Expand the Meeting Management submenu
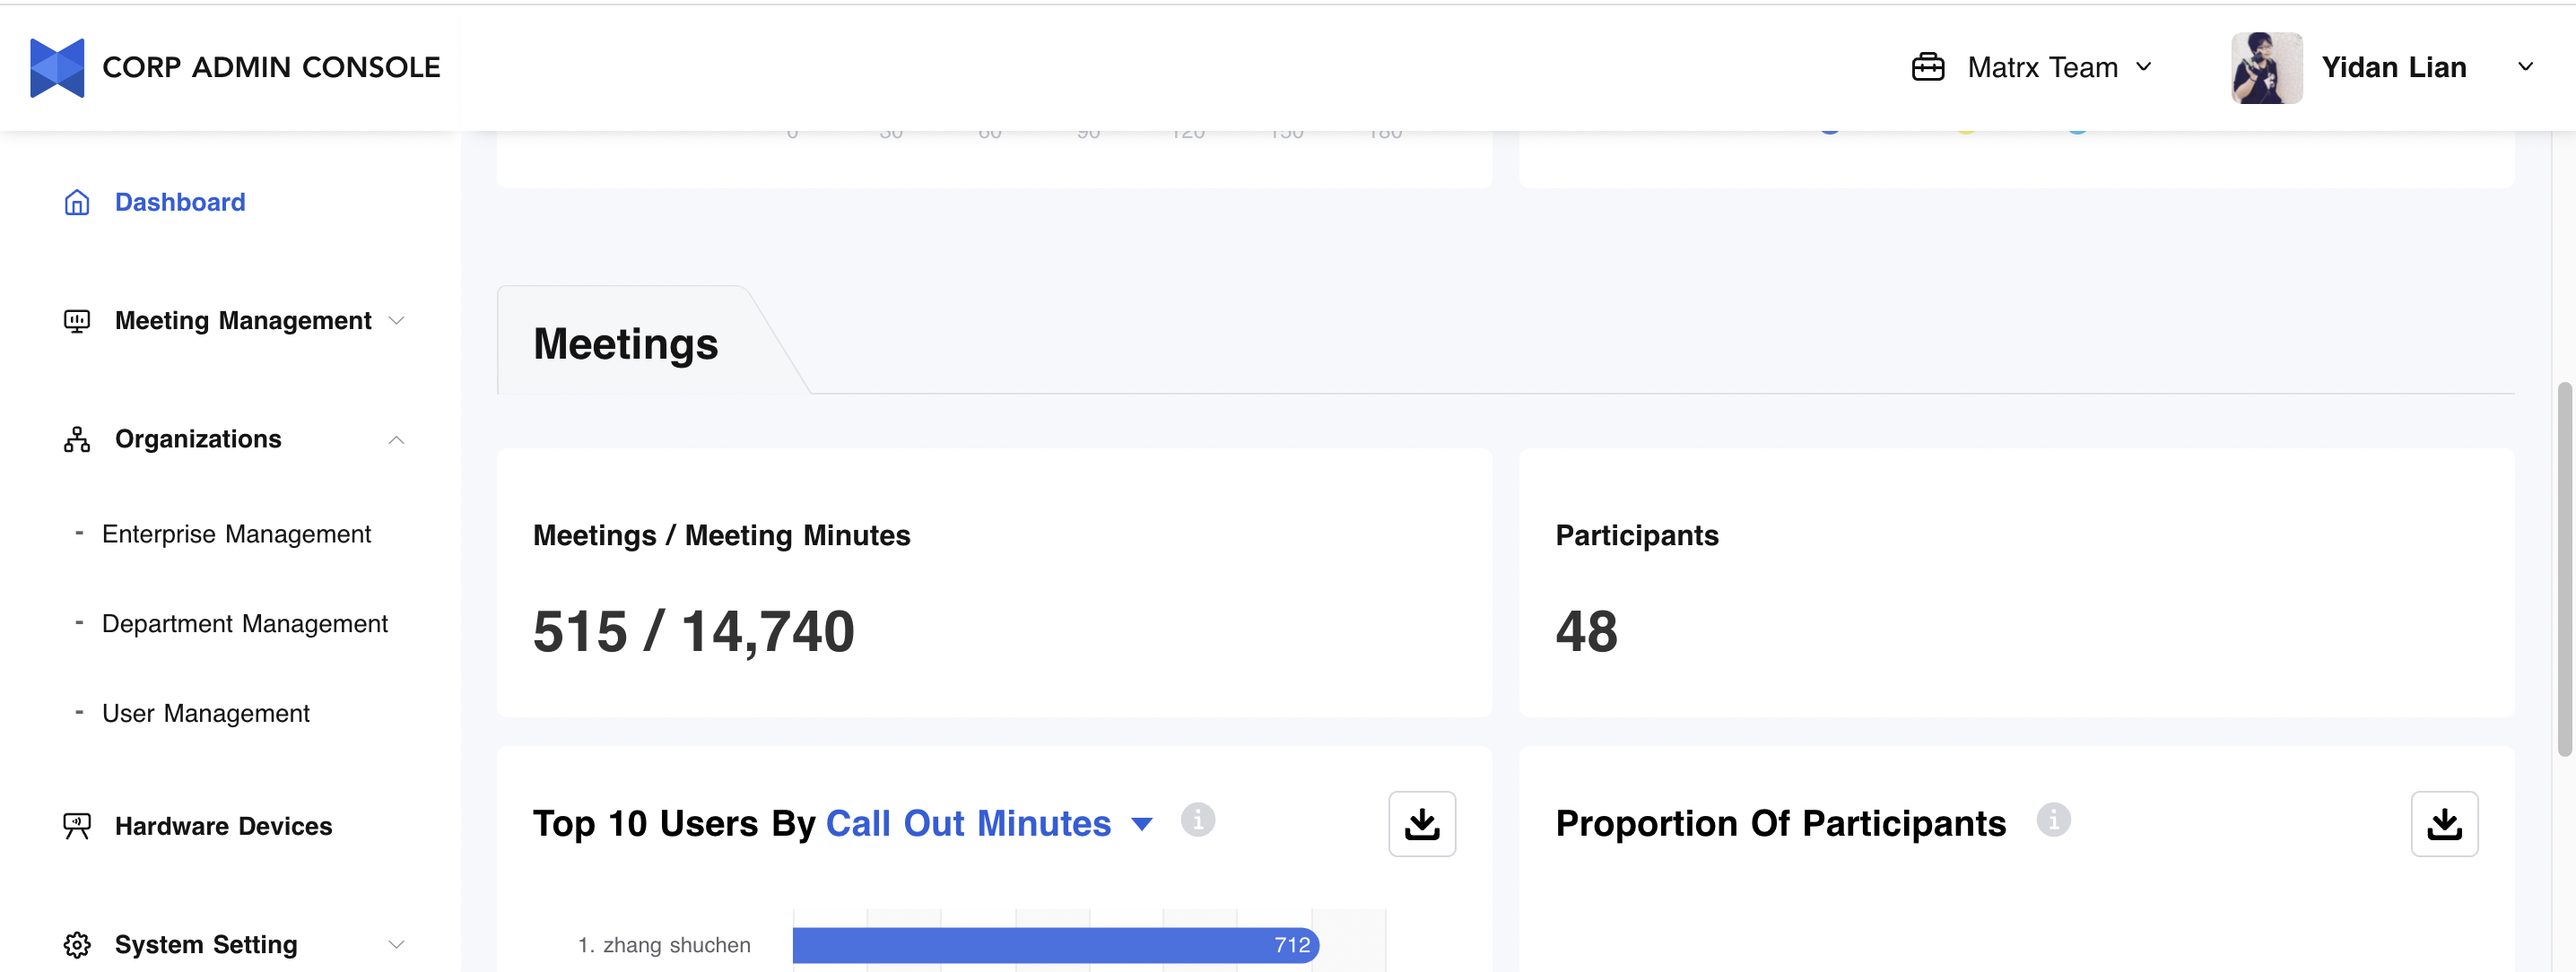Viewport: 2576px width, 972px height. click(x=396, y=321)
